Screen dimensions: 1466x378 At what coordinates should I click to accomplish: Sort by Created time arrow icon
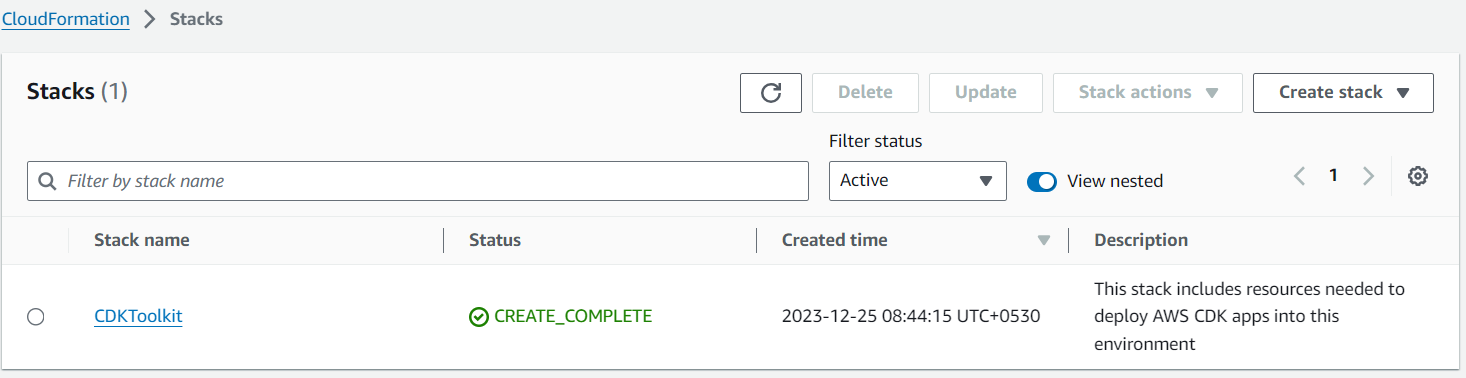(1044, 241)
